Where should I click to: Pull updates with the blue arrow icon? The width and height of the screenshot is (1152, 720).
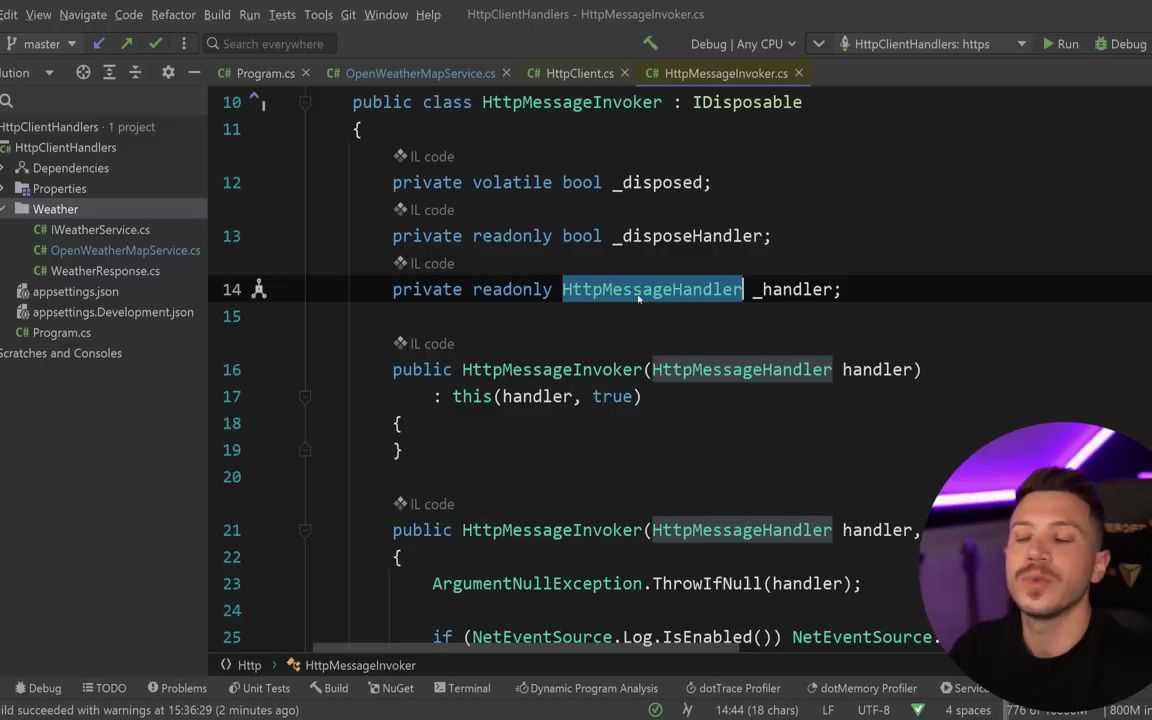point(98,44)
